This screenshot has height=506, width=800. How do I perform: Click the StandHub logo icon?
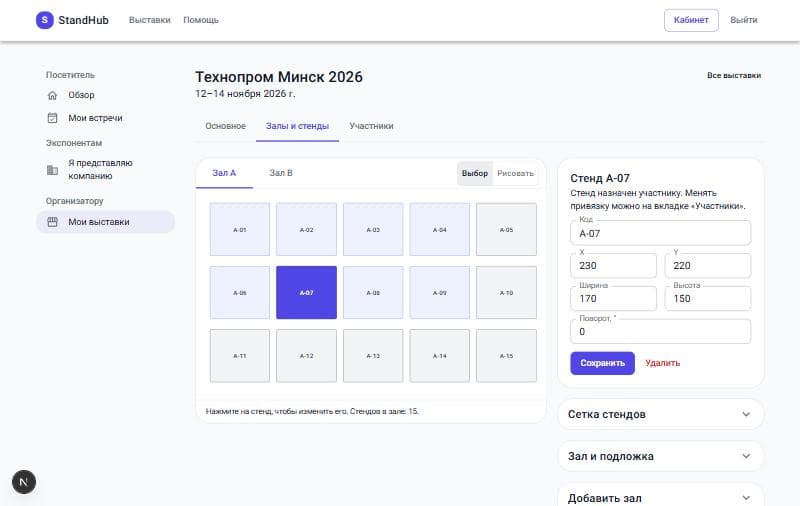pyautogui.click(x=44, y=20)
